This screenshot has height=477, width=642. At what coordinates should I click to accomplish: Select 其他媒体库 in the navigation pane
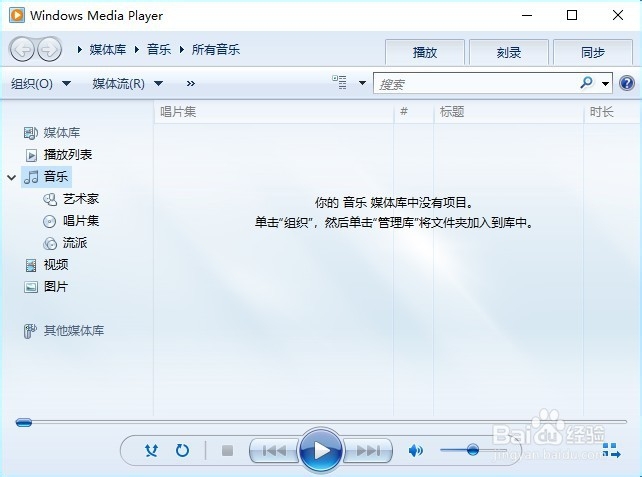74,331
